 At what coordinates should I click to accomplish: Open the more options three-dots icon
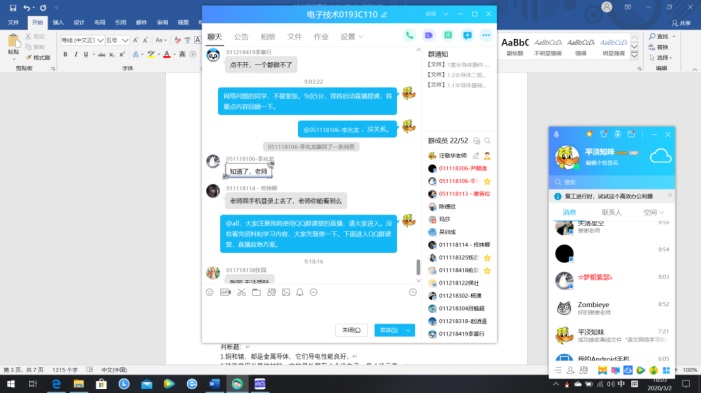[x=486, y=35]
